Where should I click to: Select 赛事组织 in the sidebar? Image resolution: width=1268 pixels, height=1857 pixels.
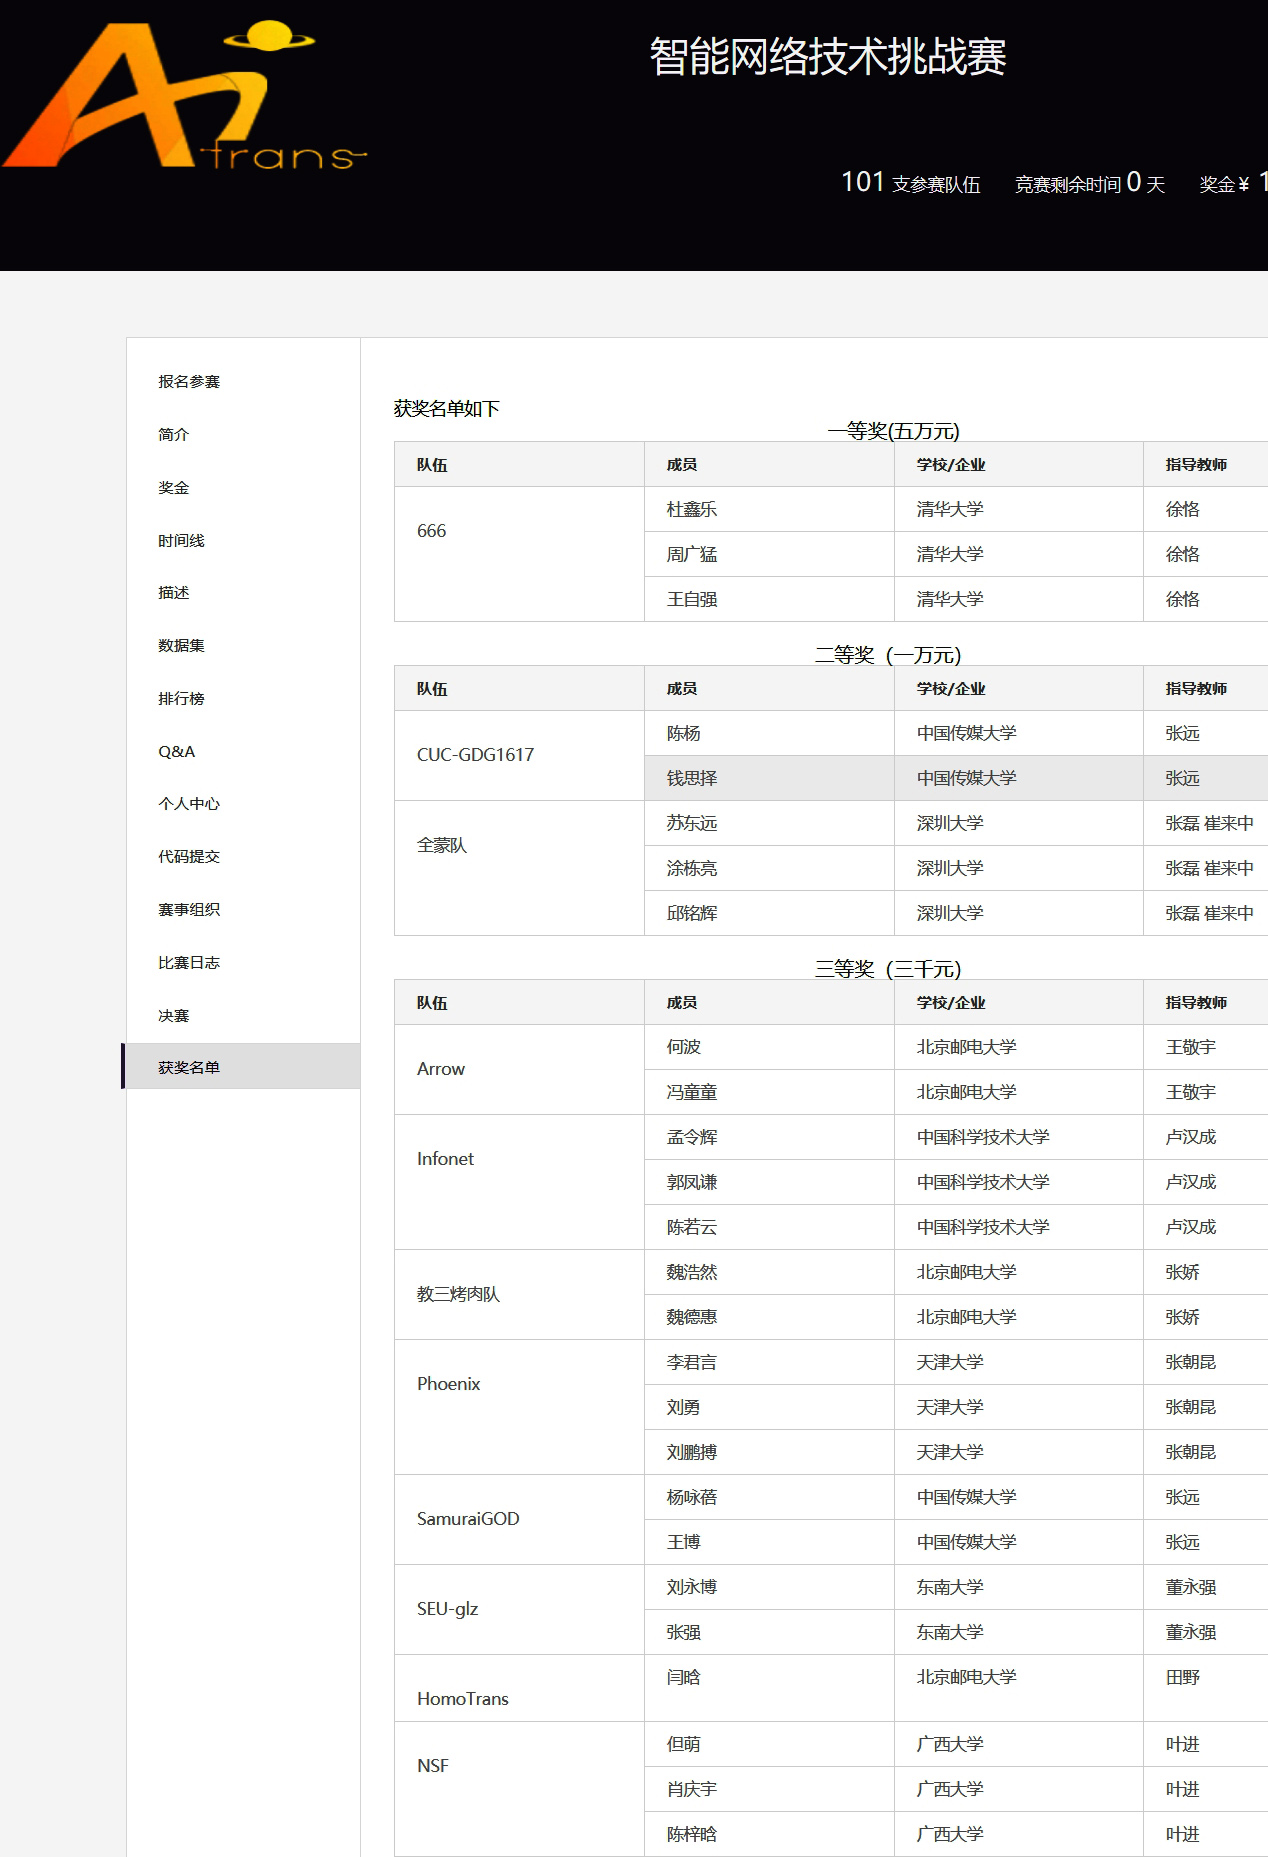coord(189,910)
